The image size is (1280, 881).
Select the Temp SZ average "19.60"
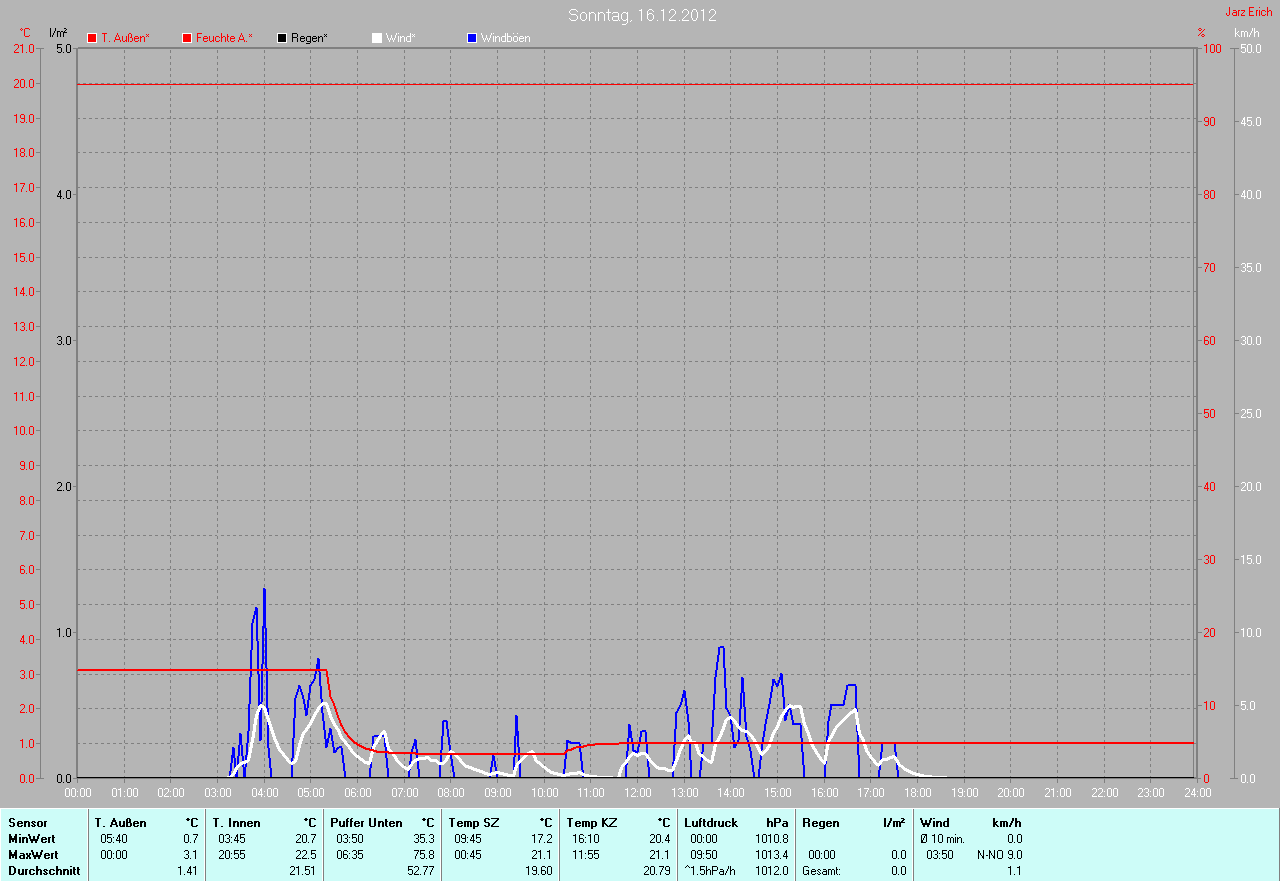pos(538,871)
